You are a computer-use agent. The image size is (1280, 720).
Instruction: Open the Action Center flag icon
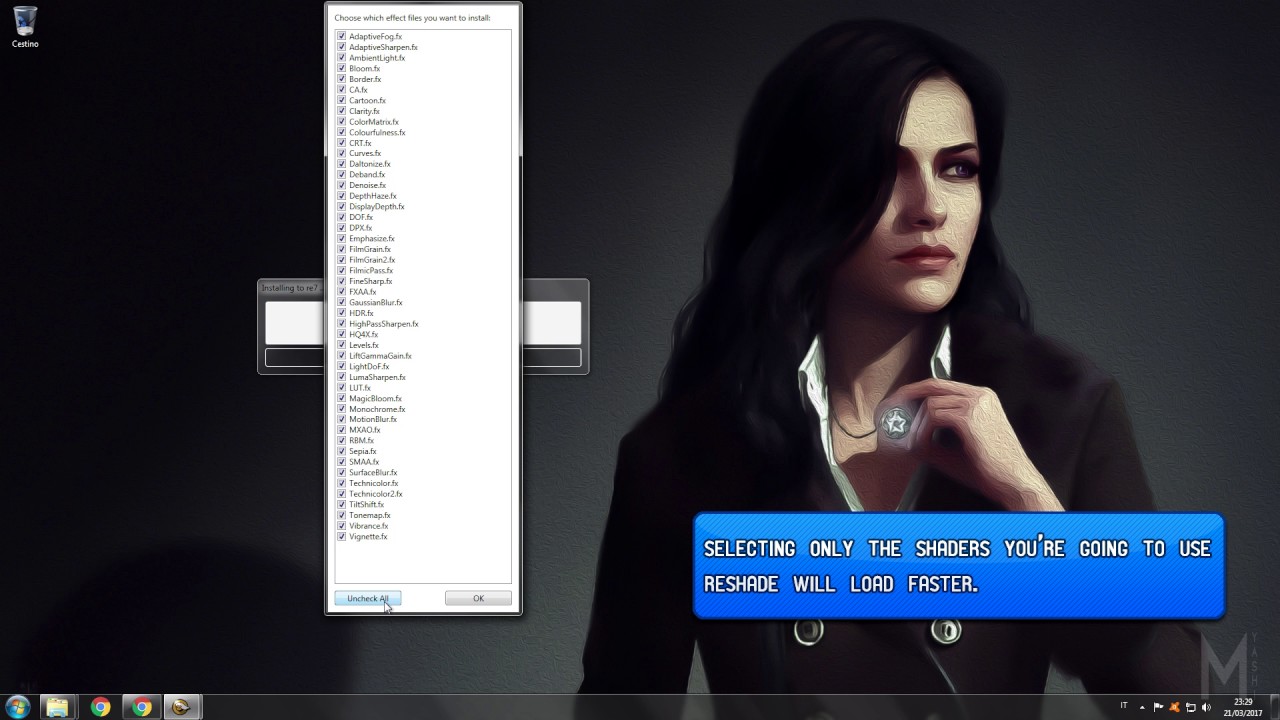coord(1159,707)
